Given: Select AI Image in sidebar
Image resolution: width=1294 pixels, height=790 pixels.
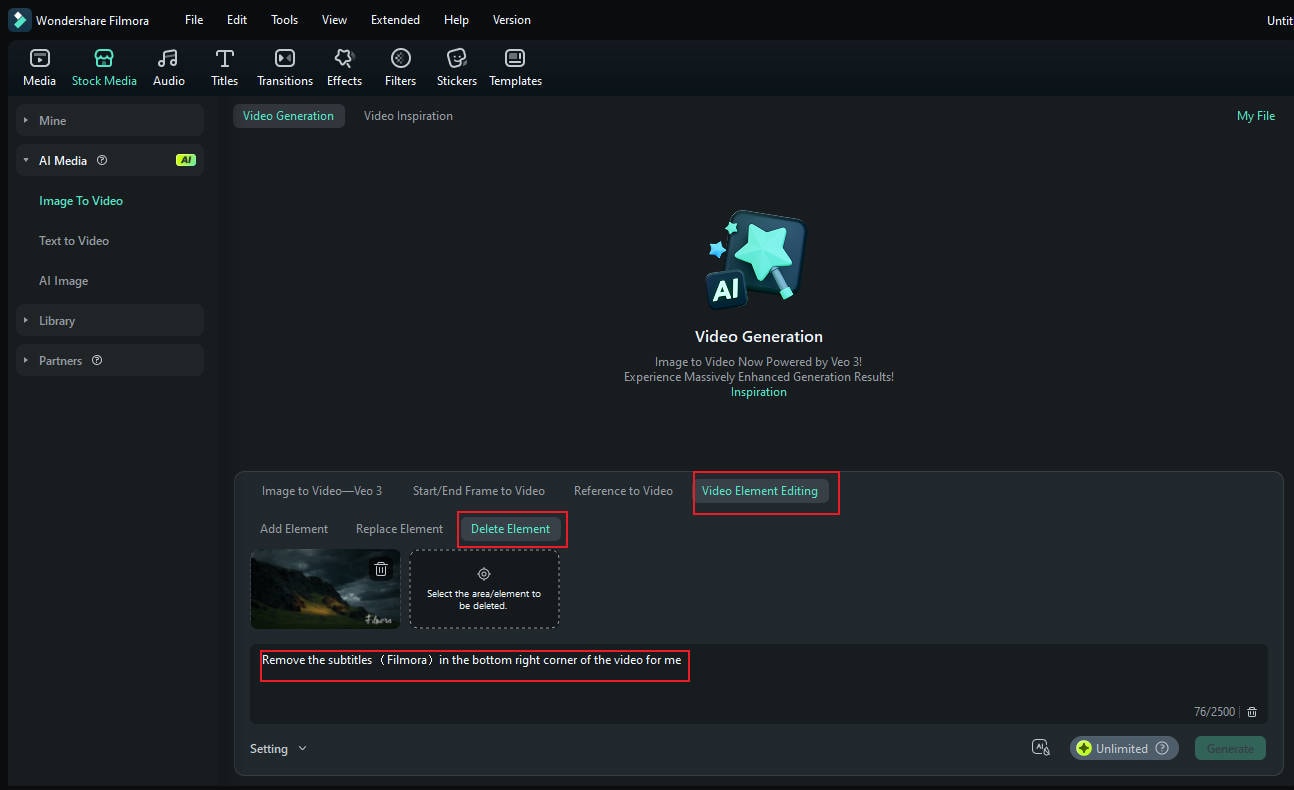Looking at the screenshot, I should pyautogui.click(x=63, y=281).
